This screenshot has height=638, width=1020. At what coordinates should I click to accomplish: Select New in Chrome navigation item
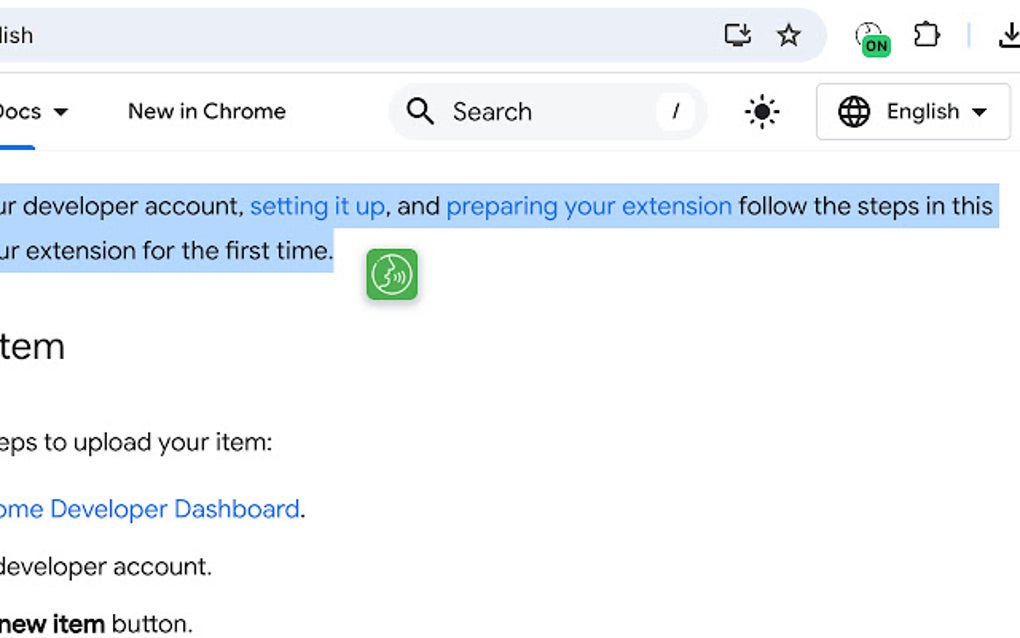206,111
